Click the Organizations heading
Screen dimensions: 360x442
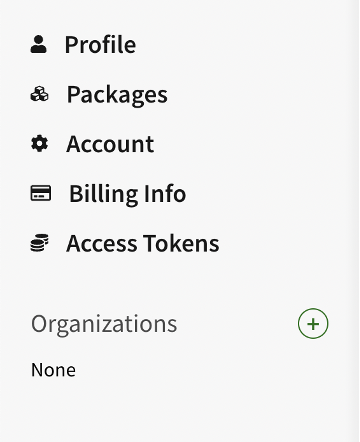(104, 324)
